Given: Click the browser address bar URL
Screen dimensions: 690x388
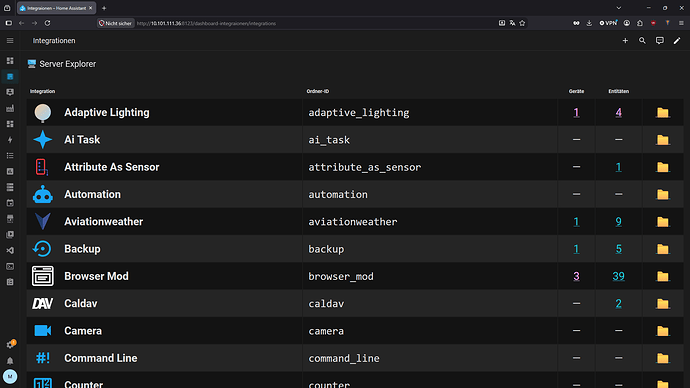Looking at the screenshot, I should [x=206, y=23].
